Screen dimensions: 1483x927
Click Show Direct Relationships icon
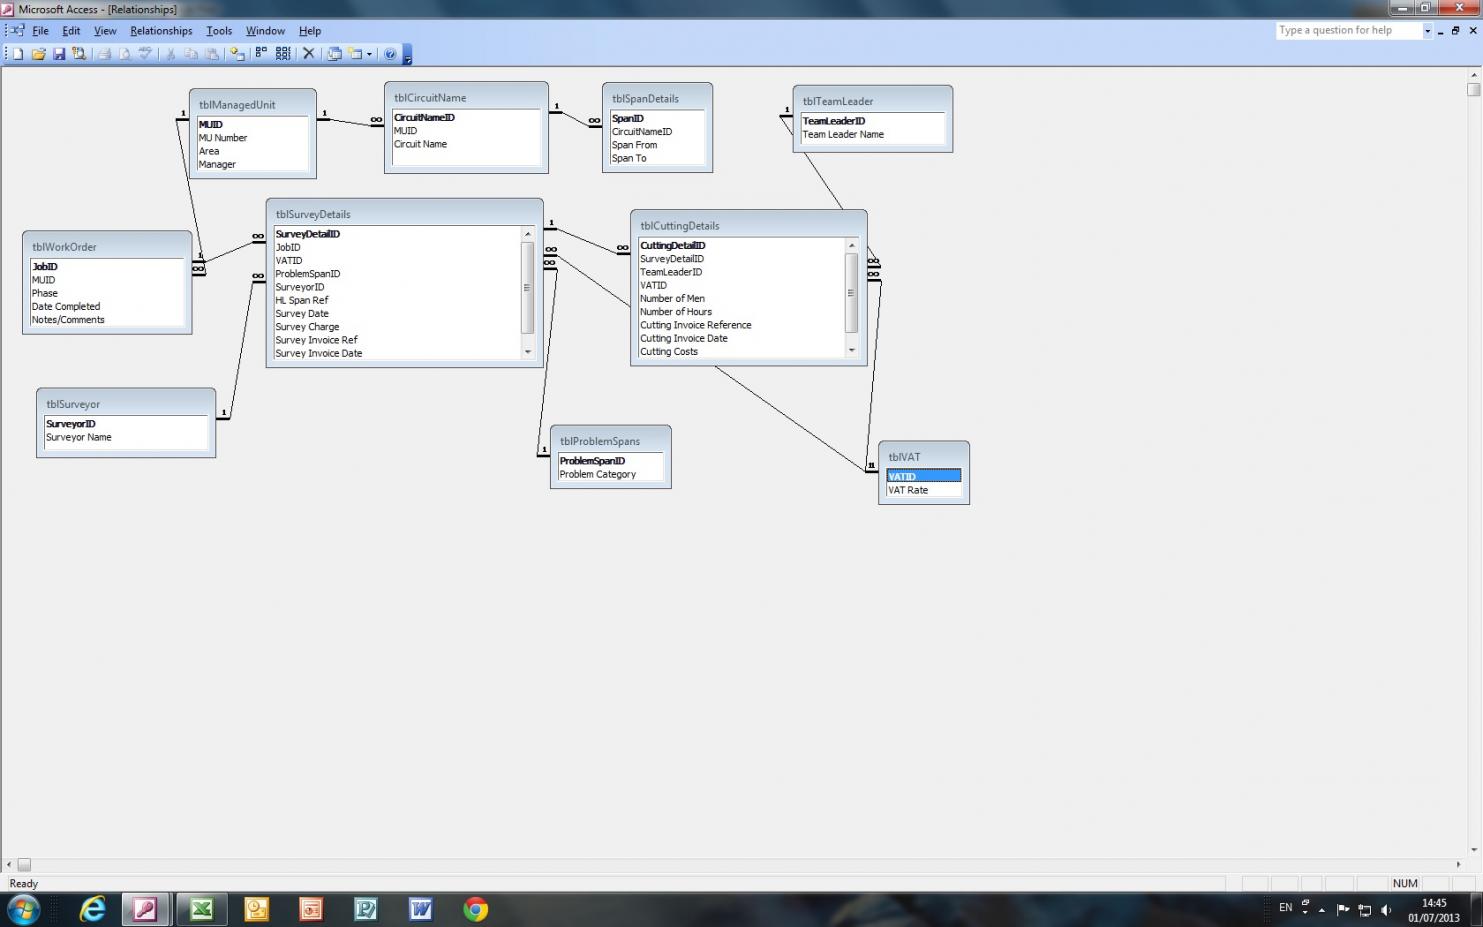(x=261, y=54)
